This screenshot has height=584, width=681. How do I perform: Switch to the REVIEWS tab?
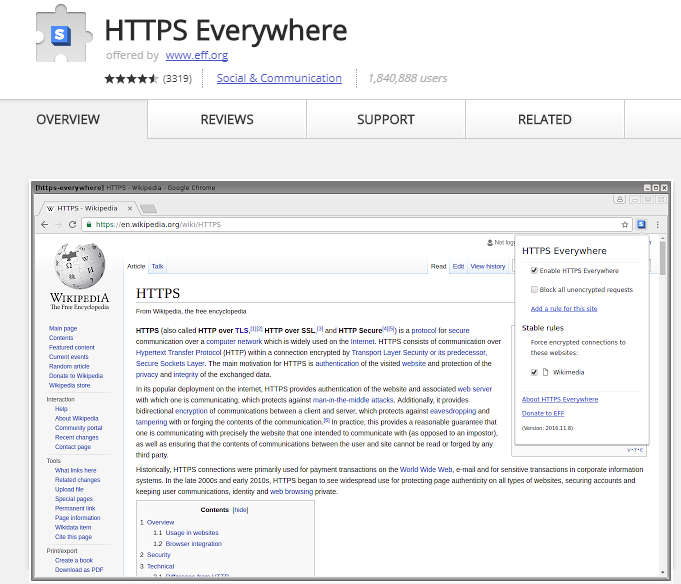[x=227, y=119]
